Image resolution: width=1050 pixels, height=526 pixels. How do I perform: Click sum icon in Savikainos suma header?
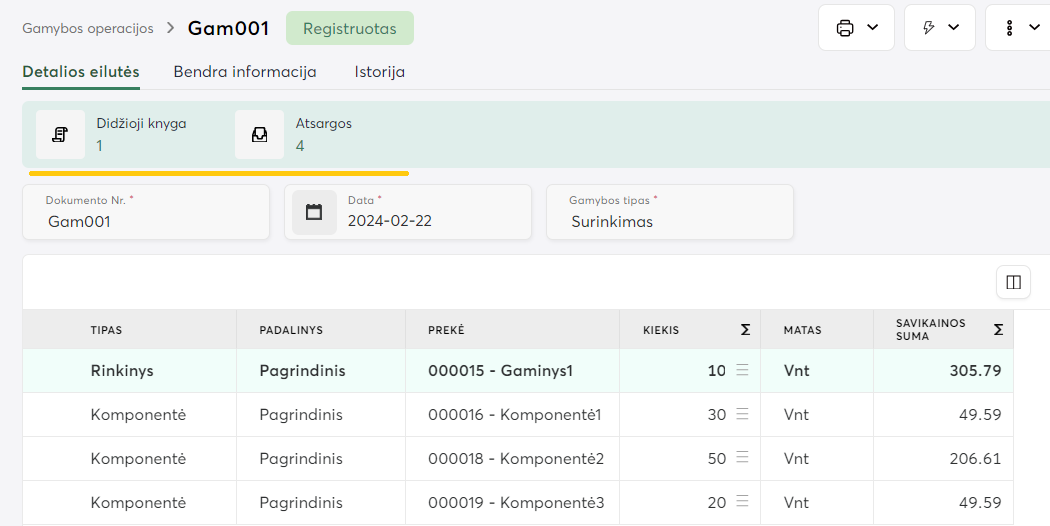[998, 329]
